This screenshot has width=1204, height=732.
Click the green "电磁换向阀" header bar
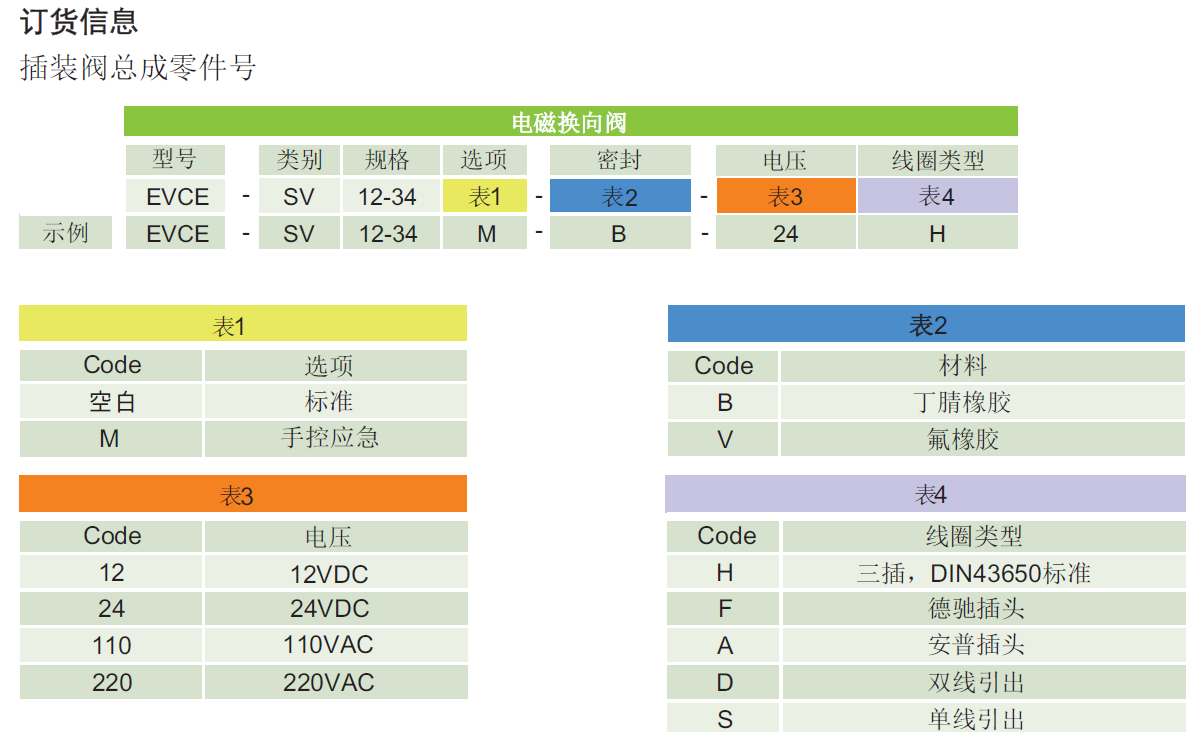coord(570,122)
